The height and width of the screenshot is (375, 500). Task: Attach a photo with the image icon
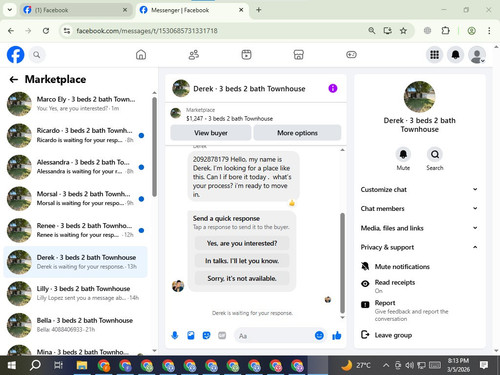pyautogui.click(x=191, y=335)
